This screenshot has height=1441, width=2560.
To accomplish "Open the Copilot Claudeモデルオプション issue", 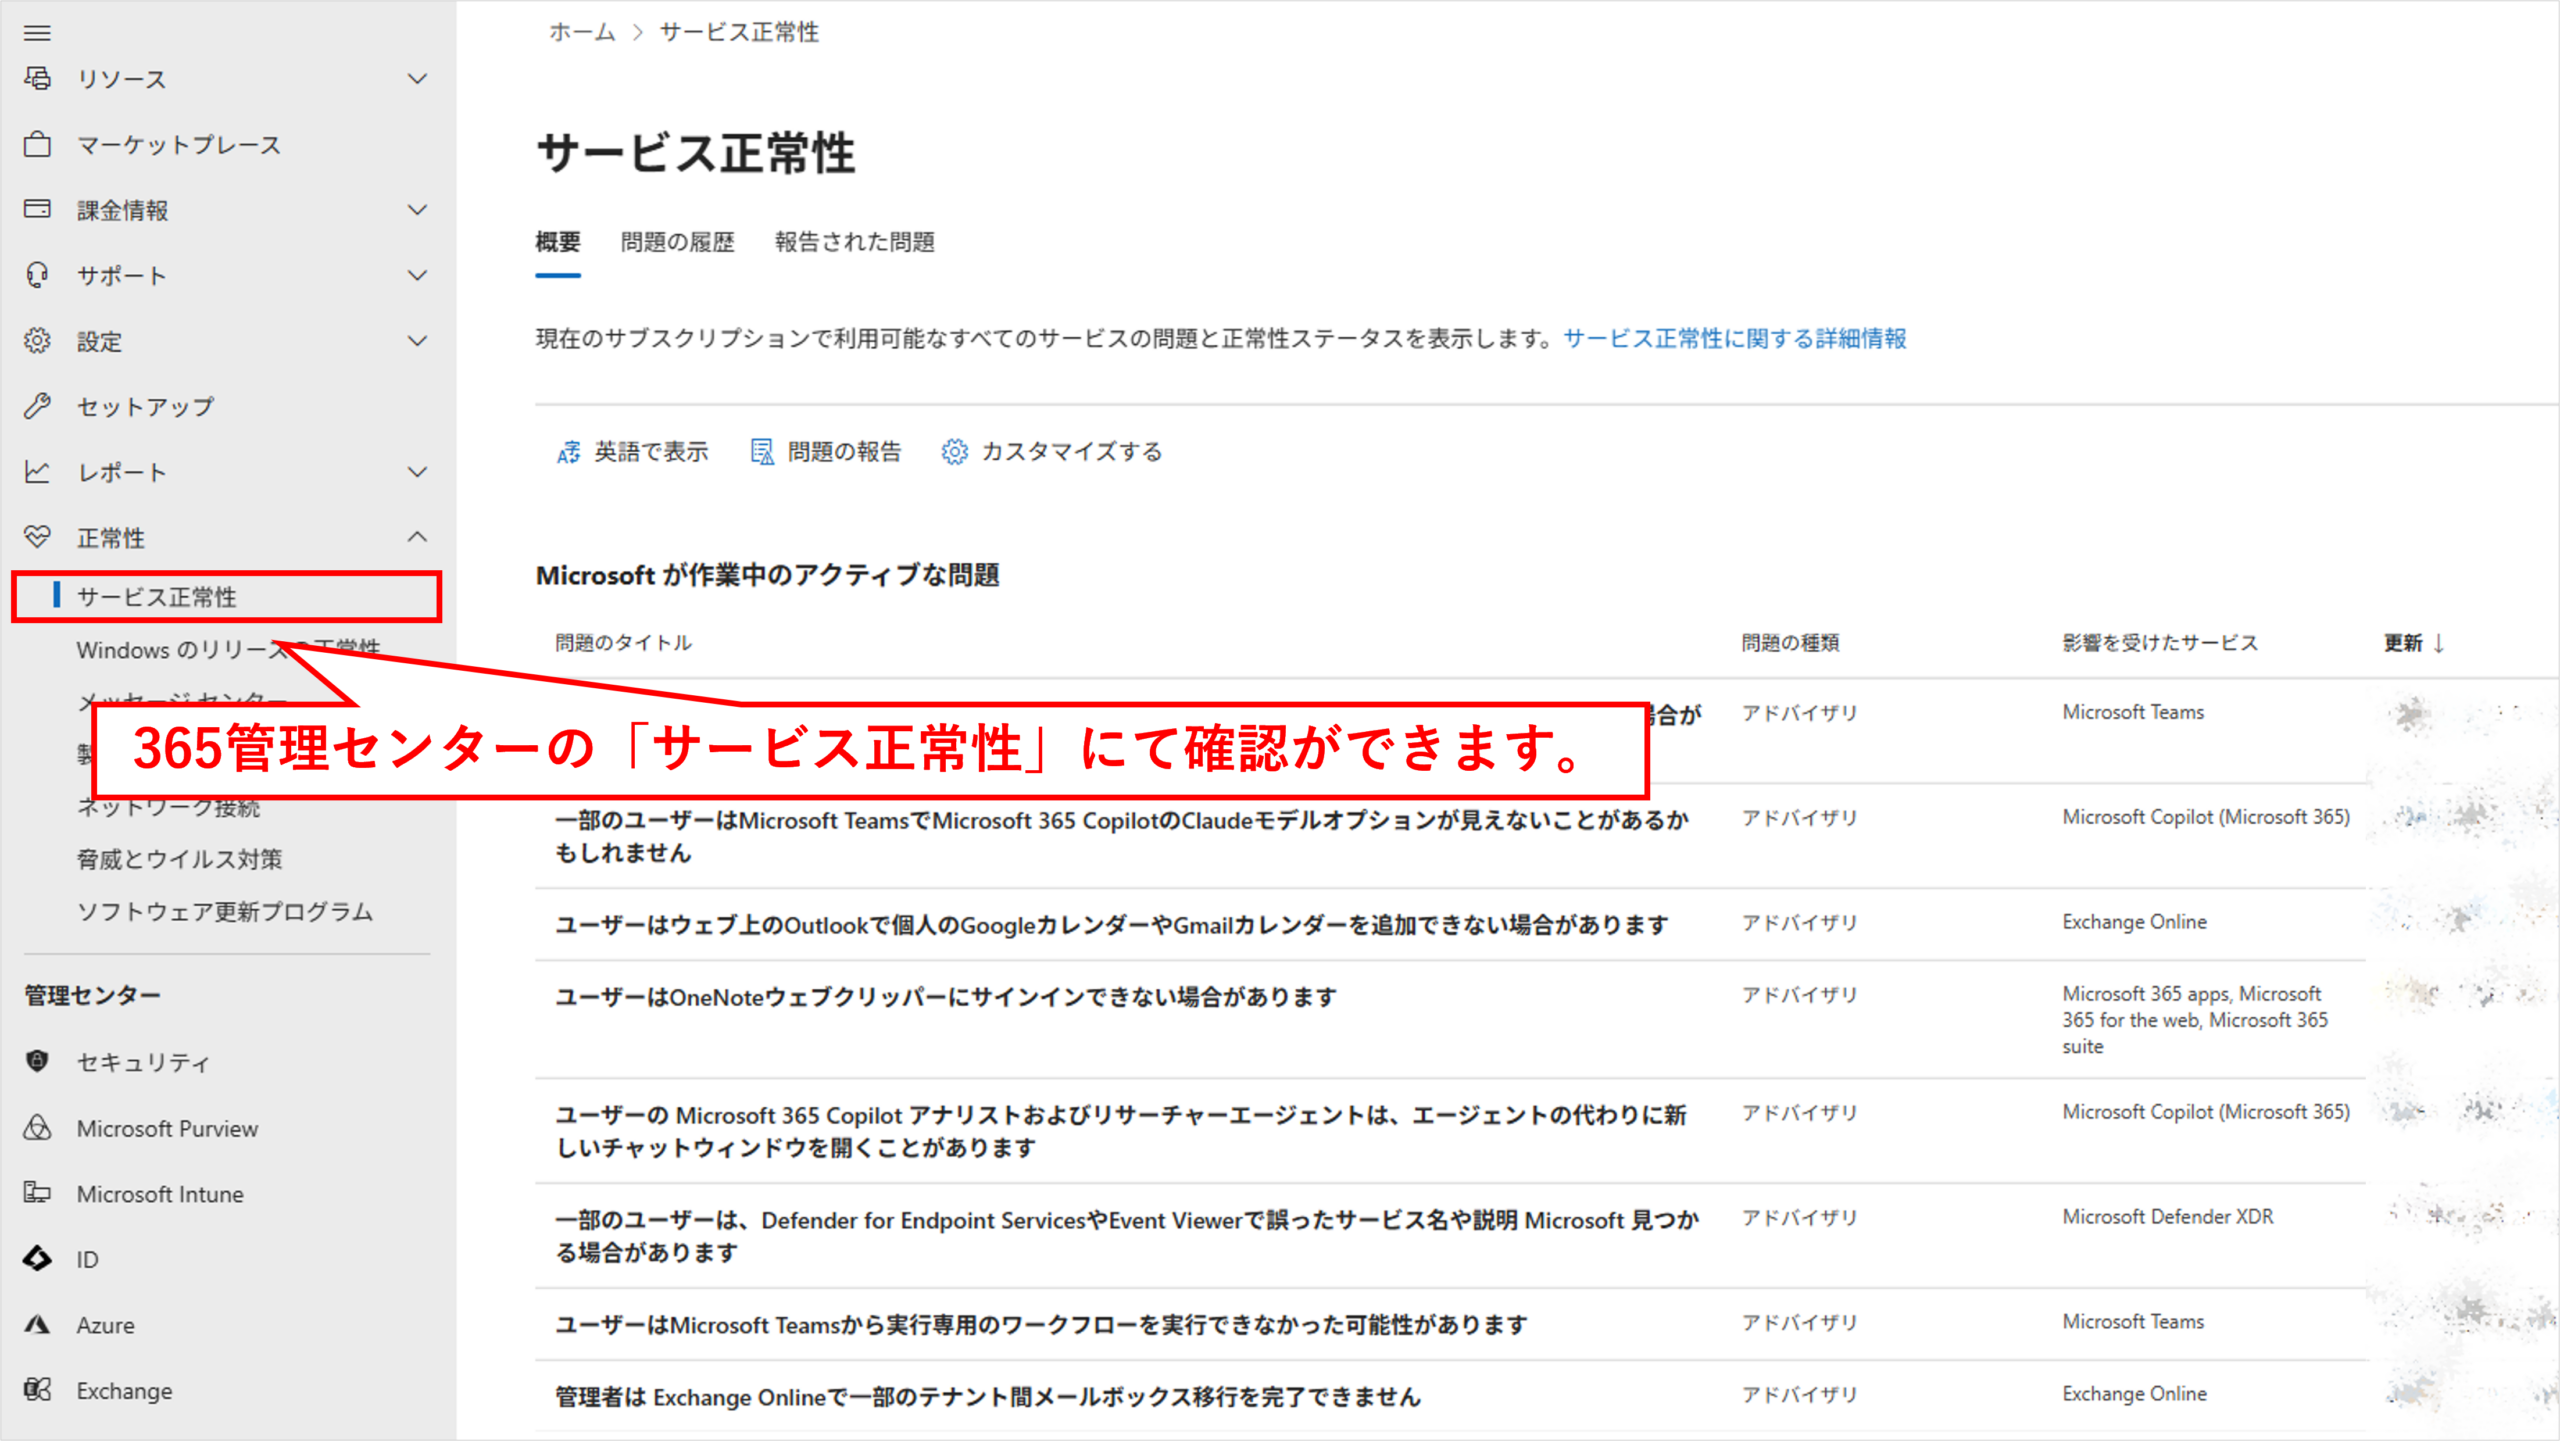I will [1122, 837].
